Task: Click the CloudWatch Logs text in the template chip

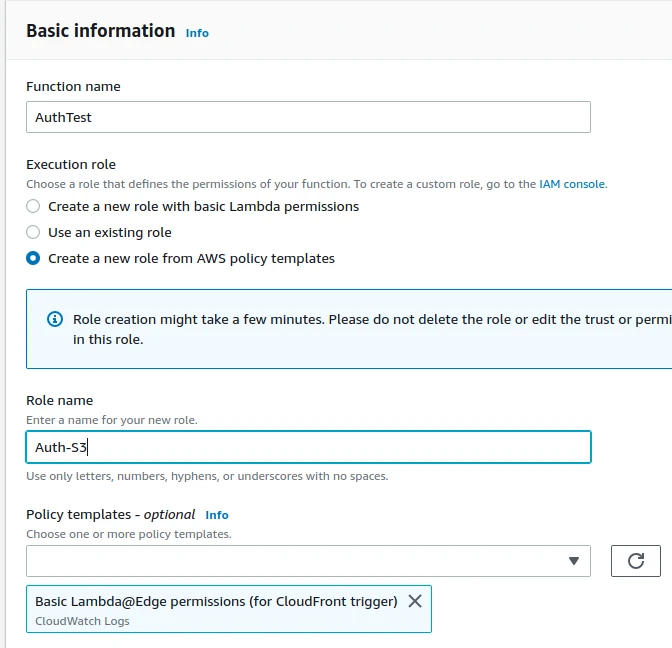Action: (x=82, y=621)
